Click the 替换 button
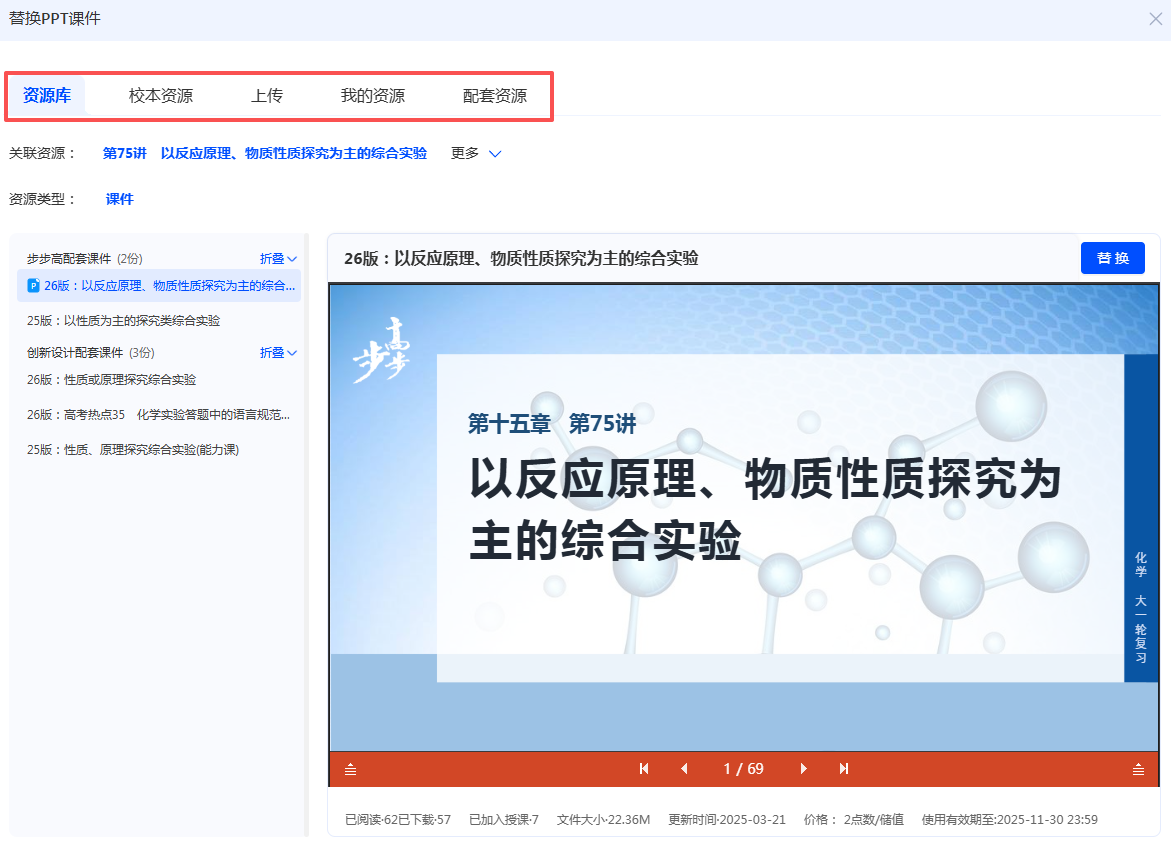The image size is (1171, 841). pos(1113,258)
